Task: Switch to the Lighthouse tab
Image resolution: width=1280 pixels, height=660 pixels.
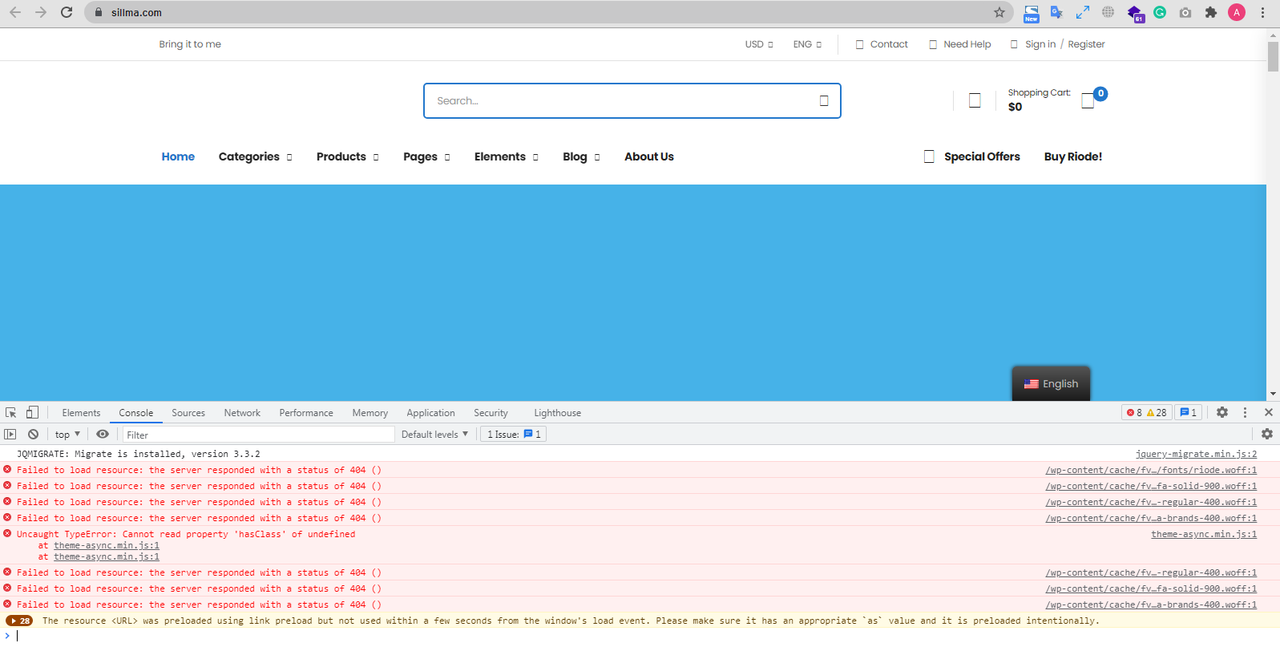Action: coord(557,412)
